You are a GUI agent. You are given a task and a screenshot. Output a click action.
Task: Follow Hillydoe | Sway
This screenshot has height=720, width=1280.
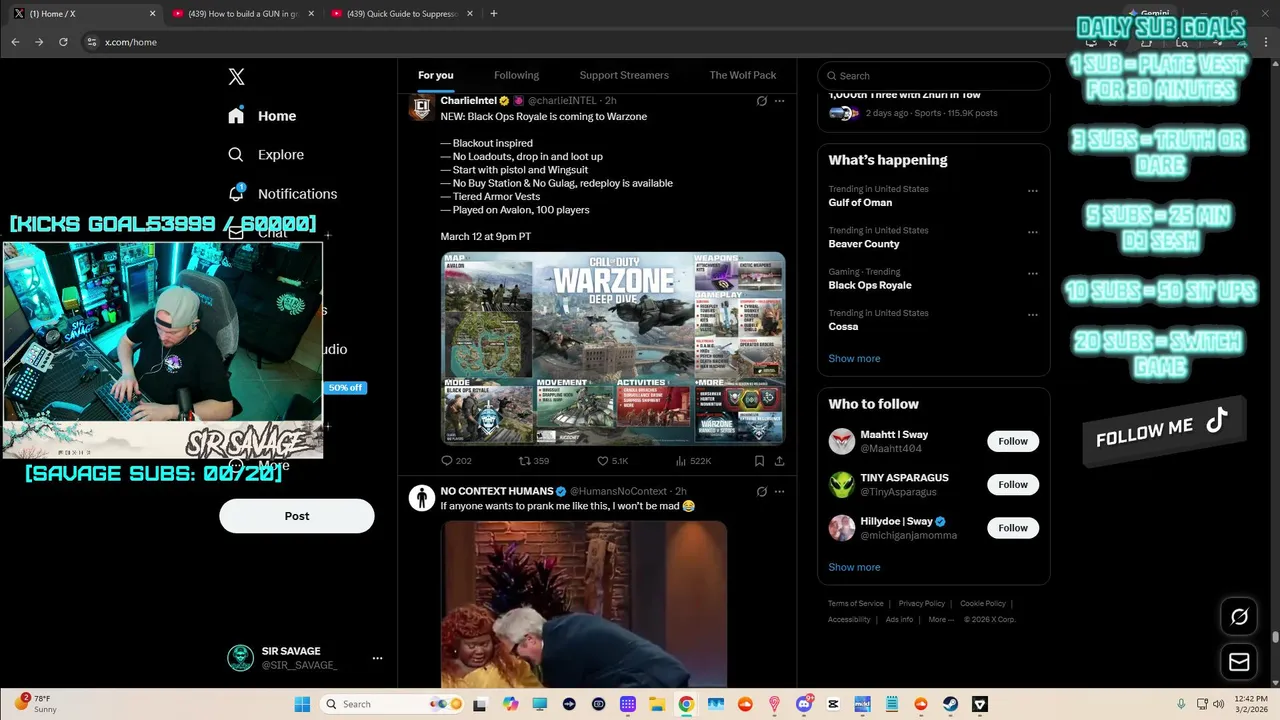point(1013,527)
